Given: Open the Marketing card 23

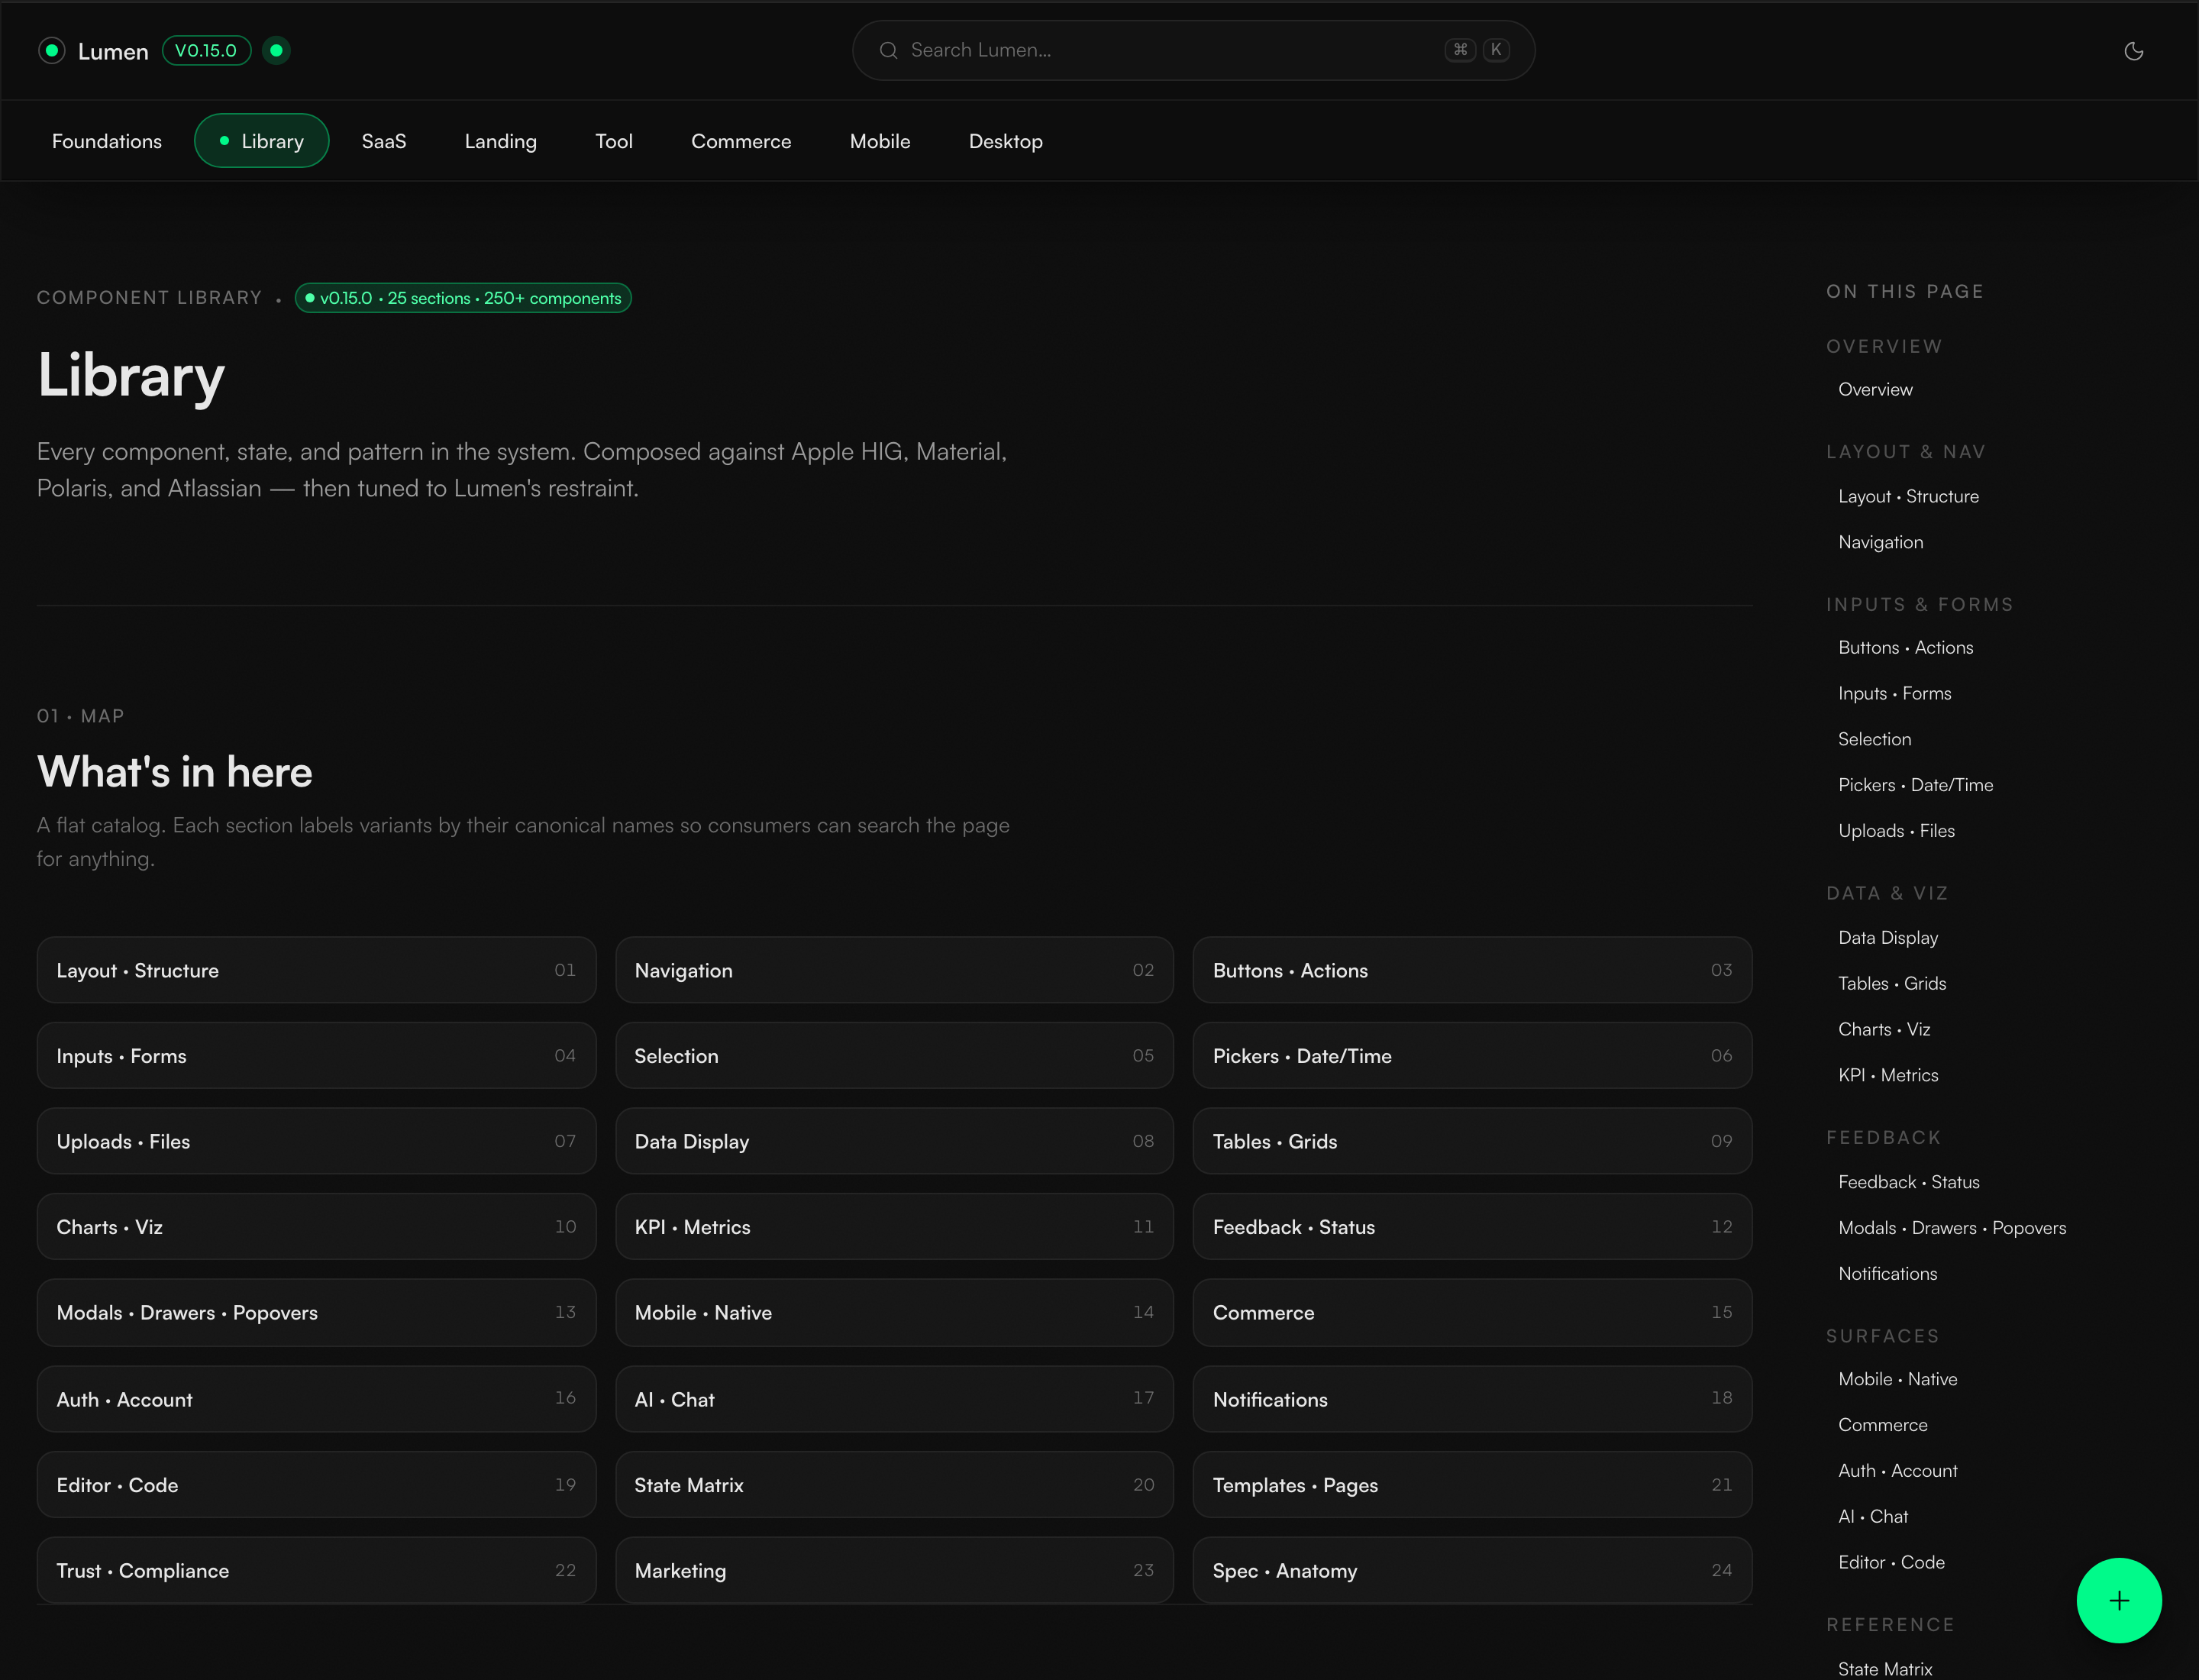Looking at the screenshot, I should click(894, 1570).
